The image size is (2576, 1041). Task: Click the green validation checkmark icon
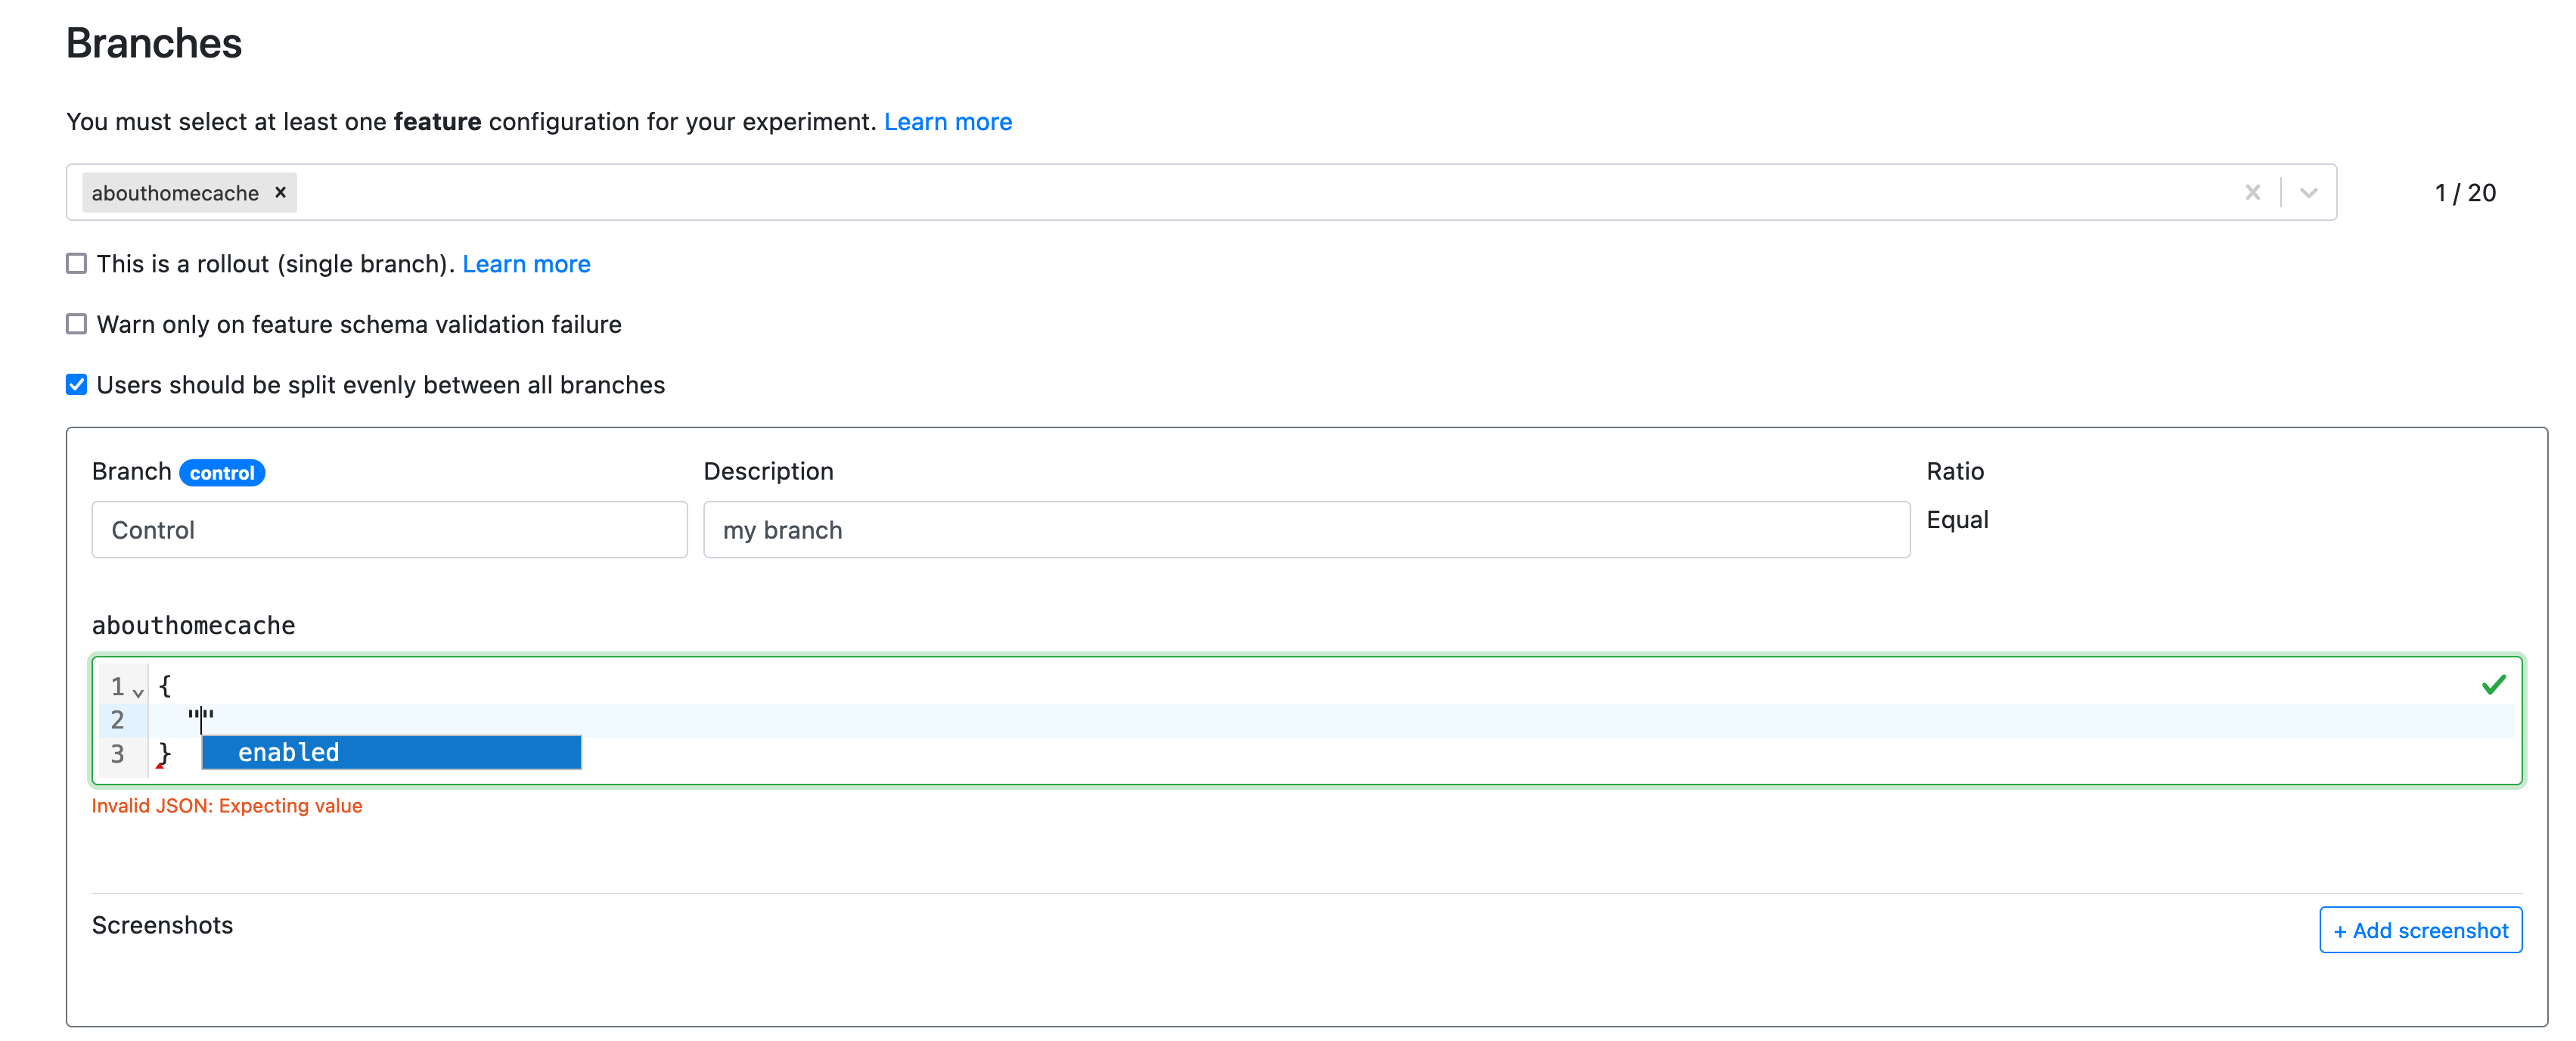[2493, 685]
